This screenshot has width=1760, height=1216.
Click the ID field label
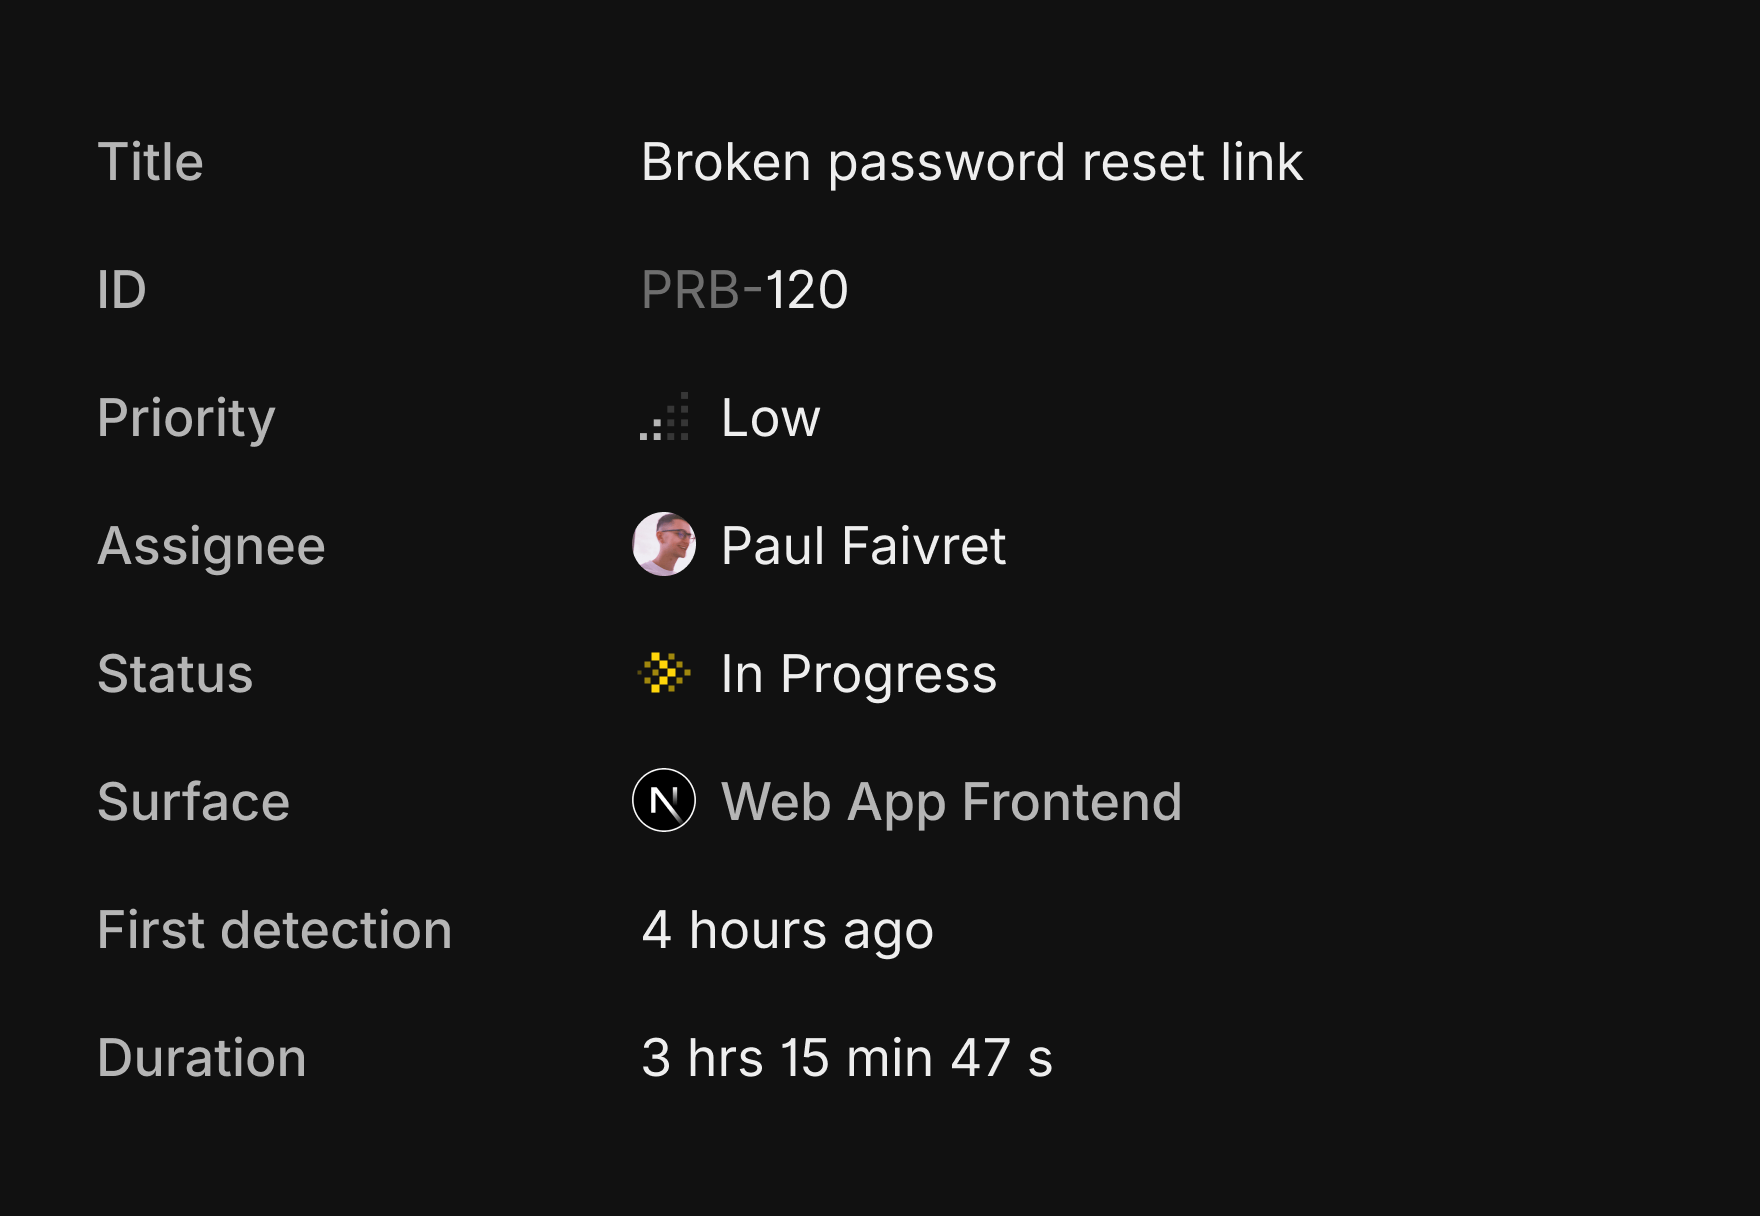pyautogui.click(x=122, y=290)
